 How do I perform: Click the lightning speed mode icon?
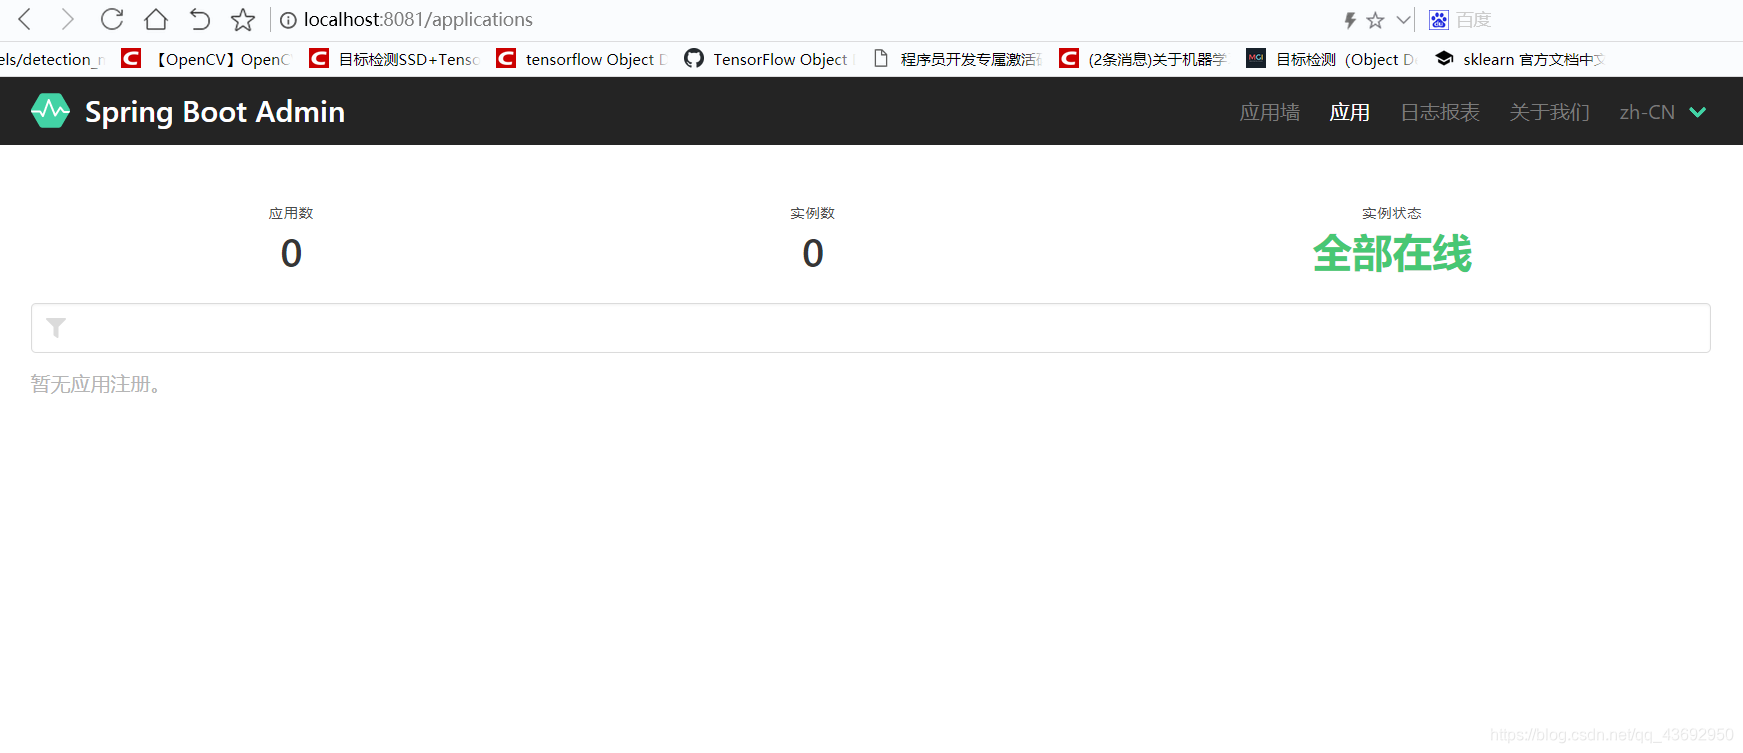tap(1350, 20)
